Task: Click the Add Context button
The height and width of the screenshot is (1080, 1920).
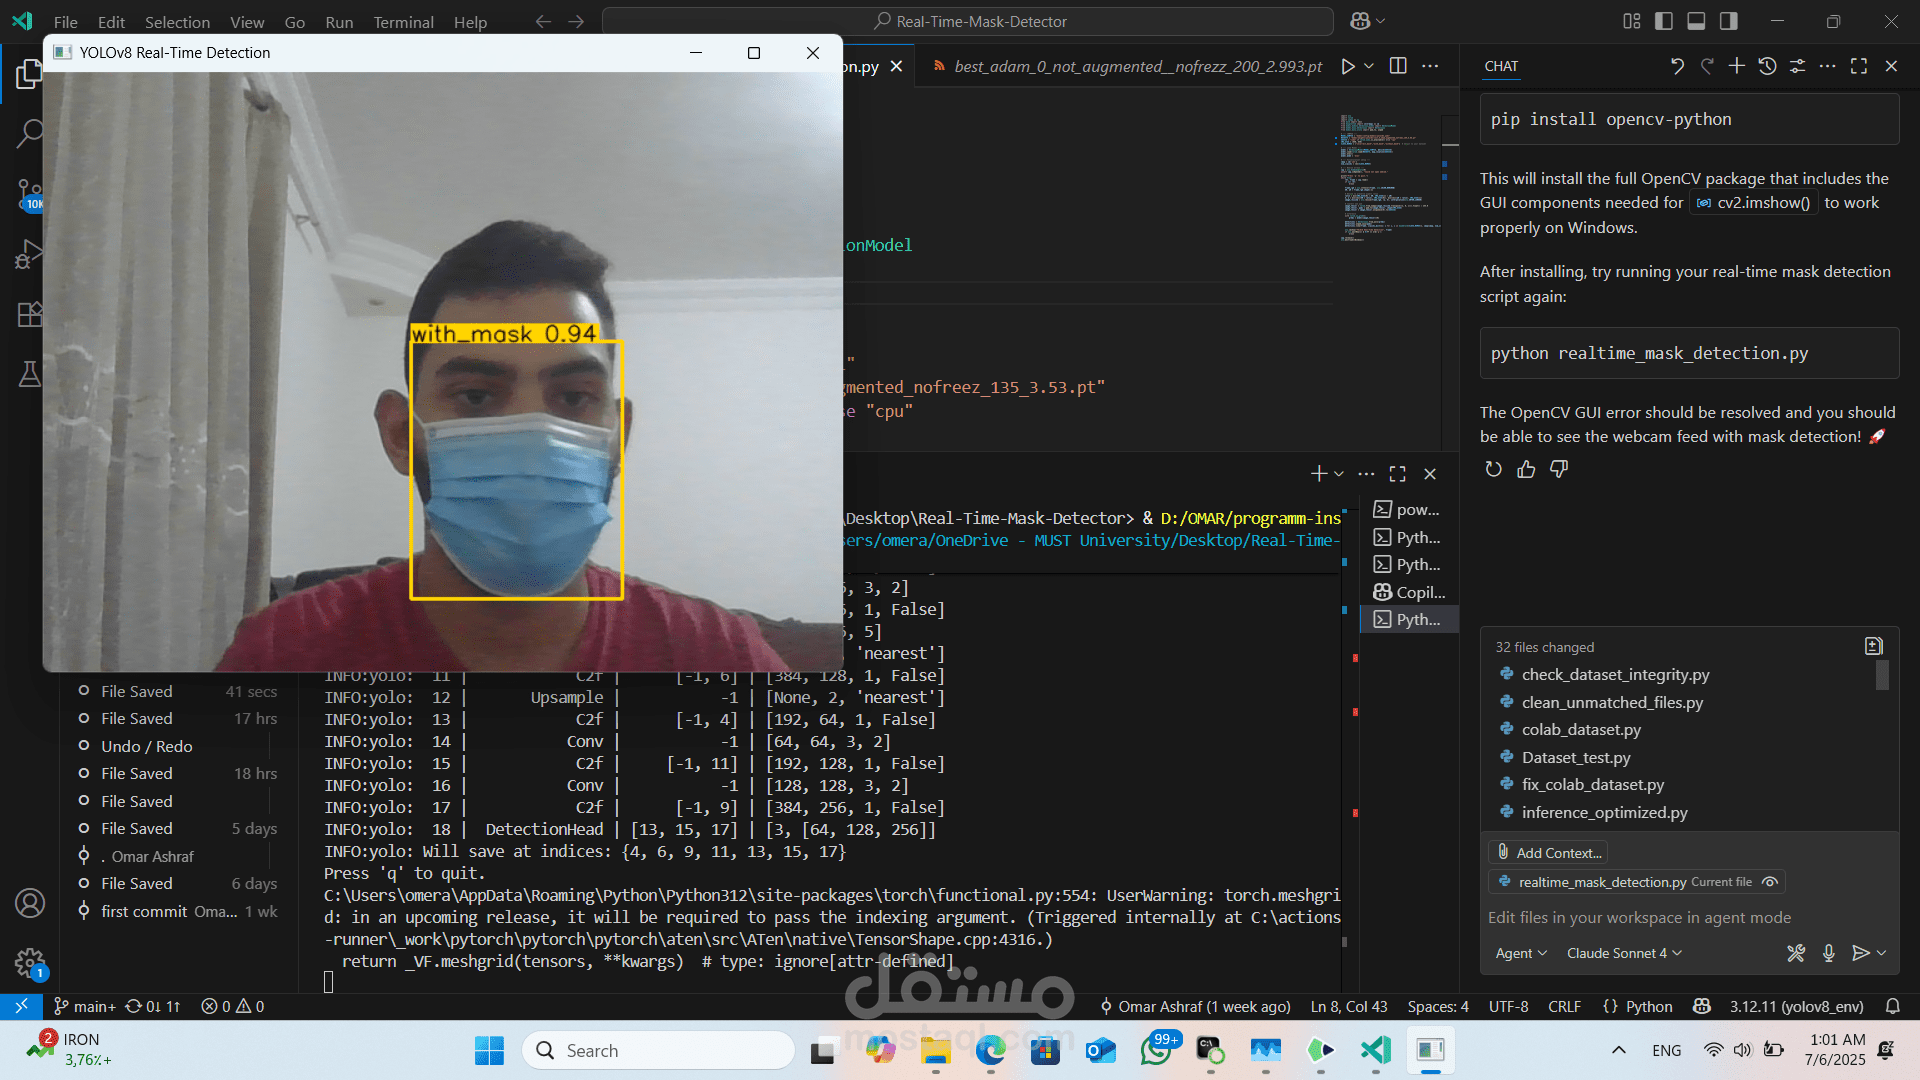Action: click(1549, 853)
